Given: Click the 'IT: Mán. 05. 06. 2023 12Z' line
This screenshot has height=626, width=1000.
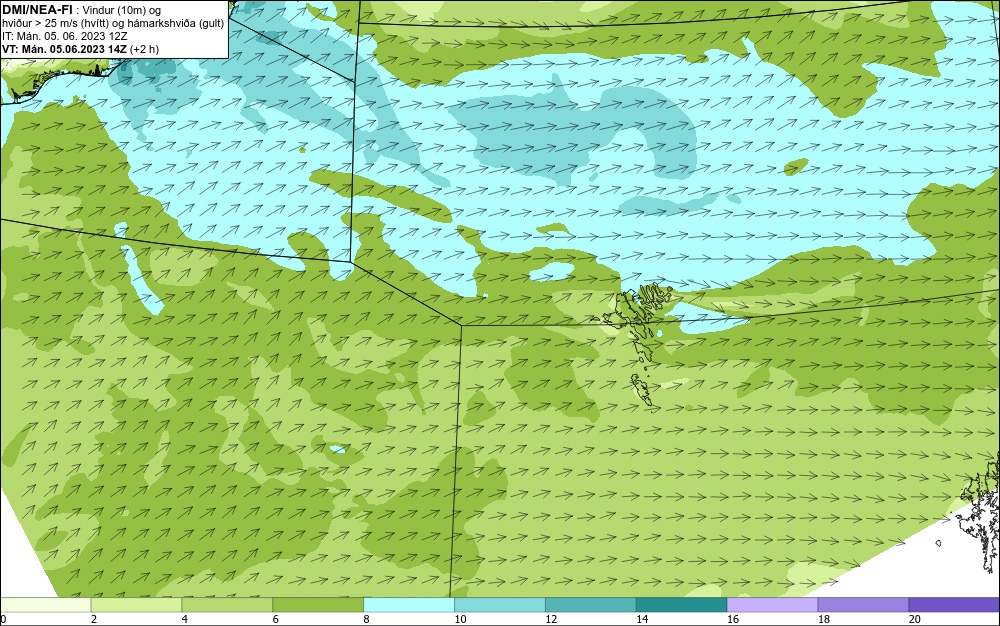Looking at the screenshot, I should [64, 36].
